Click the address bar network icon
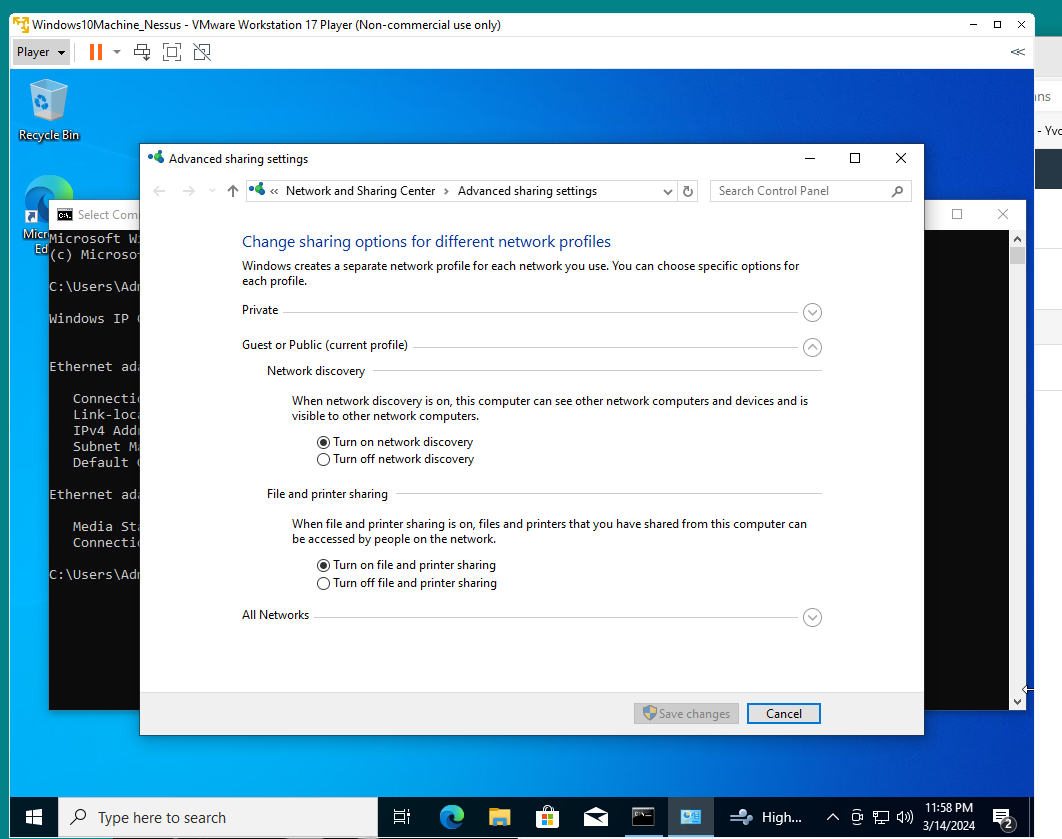The height and width of the screenshot is (839, 1062). pos(257,190)
